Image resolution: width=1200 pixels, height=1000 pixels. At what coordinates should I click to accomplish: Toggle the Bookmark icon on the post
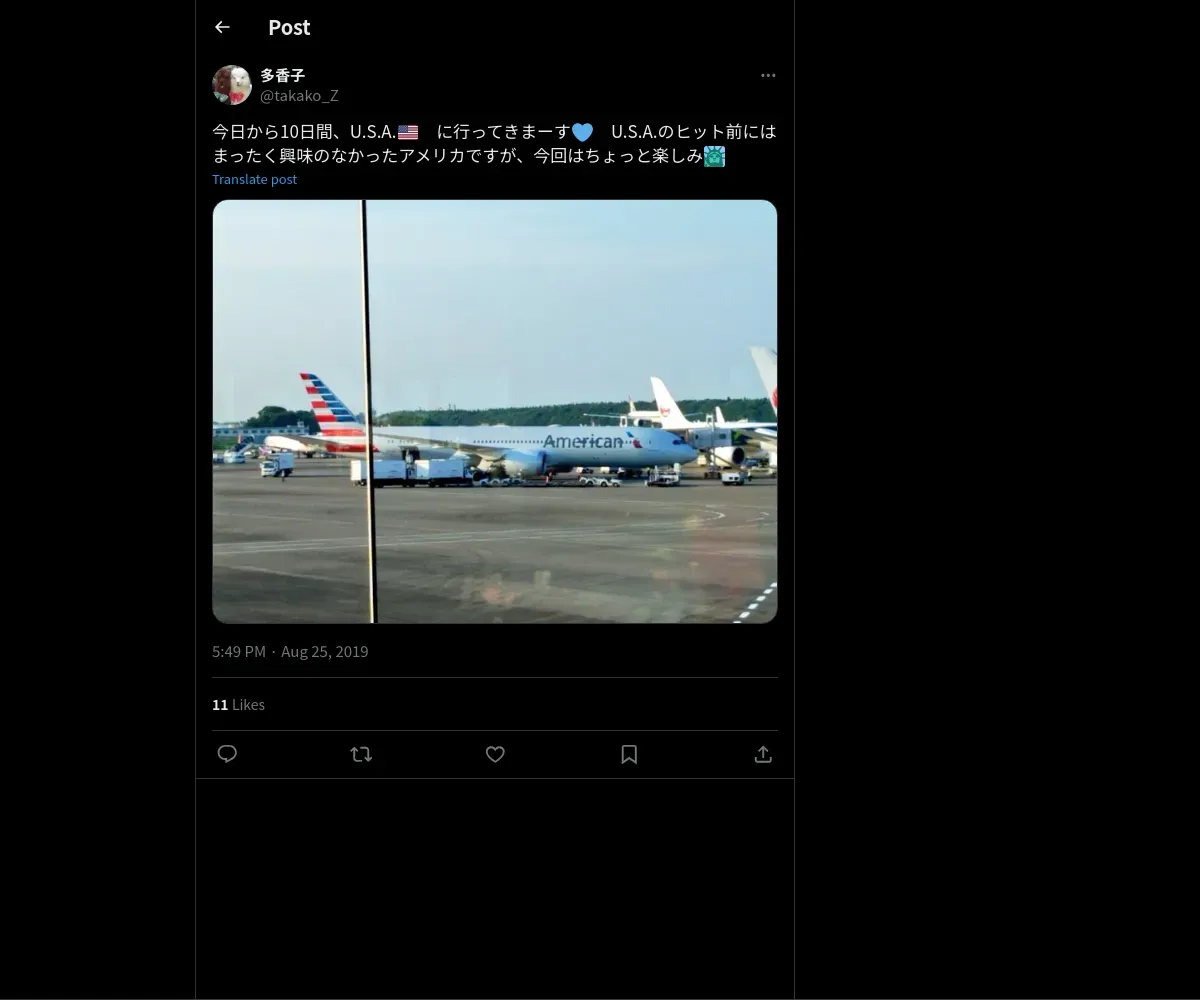tap(629, 754)
